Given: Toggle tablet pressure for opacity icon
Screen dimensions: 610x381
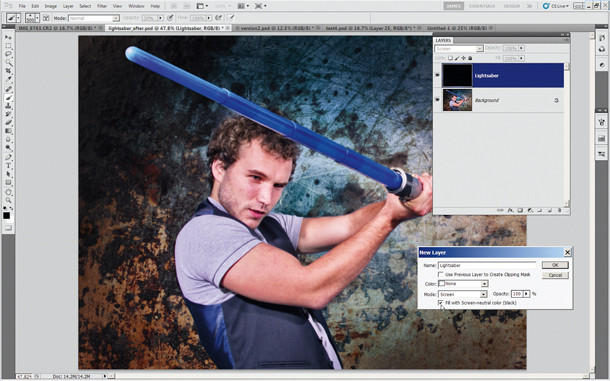Looking at the screenshot, I should [x=170, y=18].
